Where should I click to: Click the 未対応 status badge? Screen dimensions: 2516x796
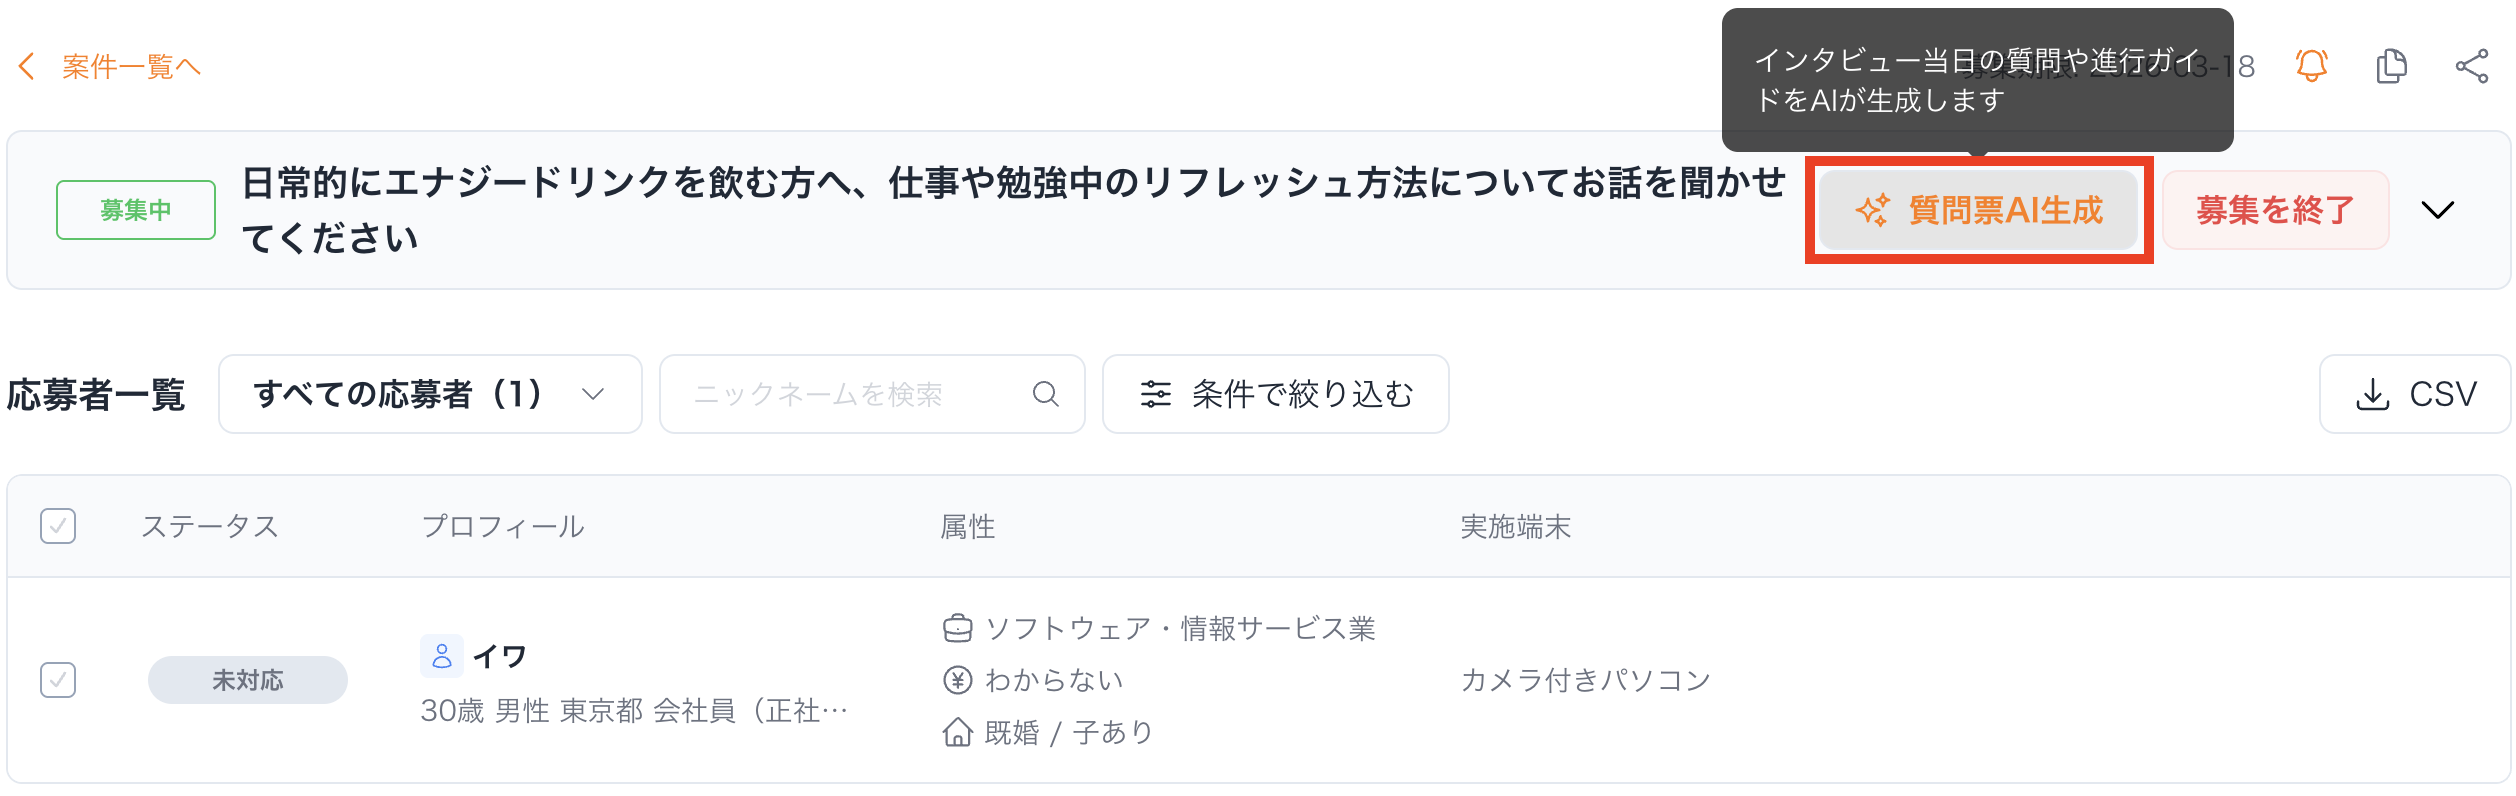click(x=247, y=680)
